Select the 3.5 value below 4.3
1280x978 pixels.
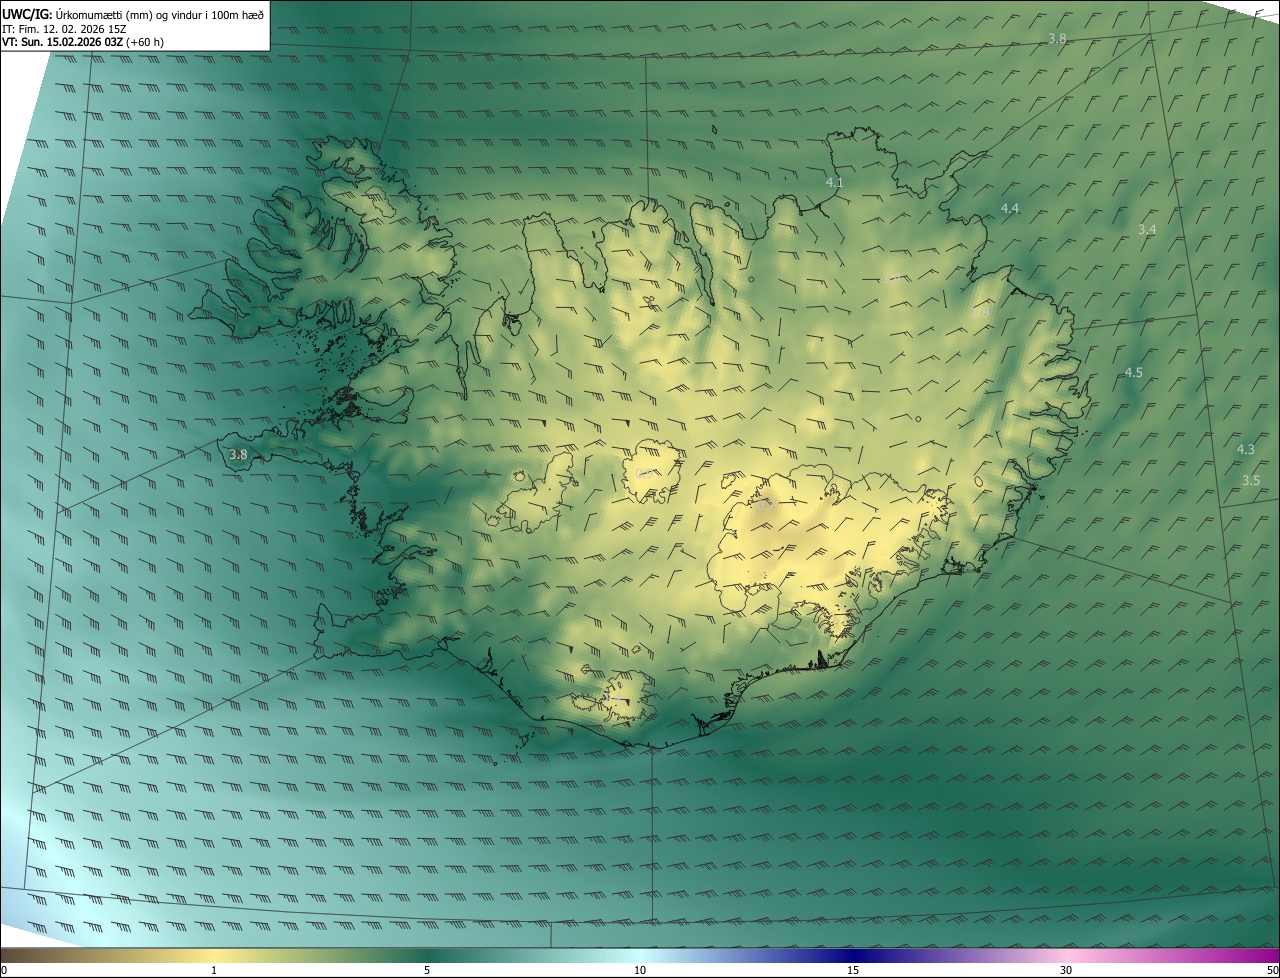click(x=1250, y=480)
